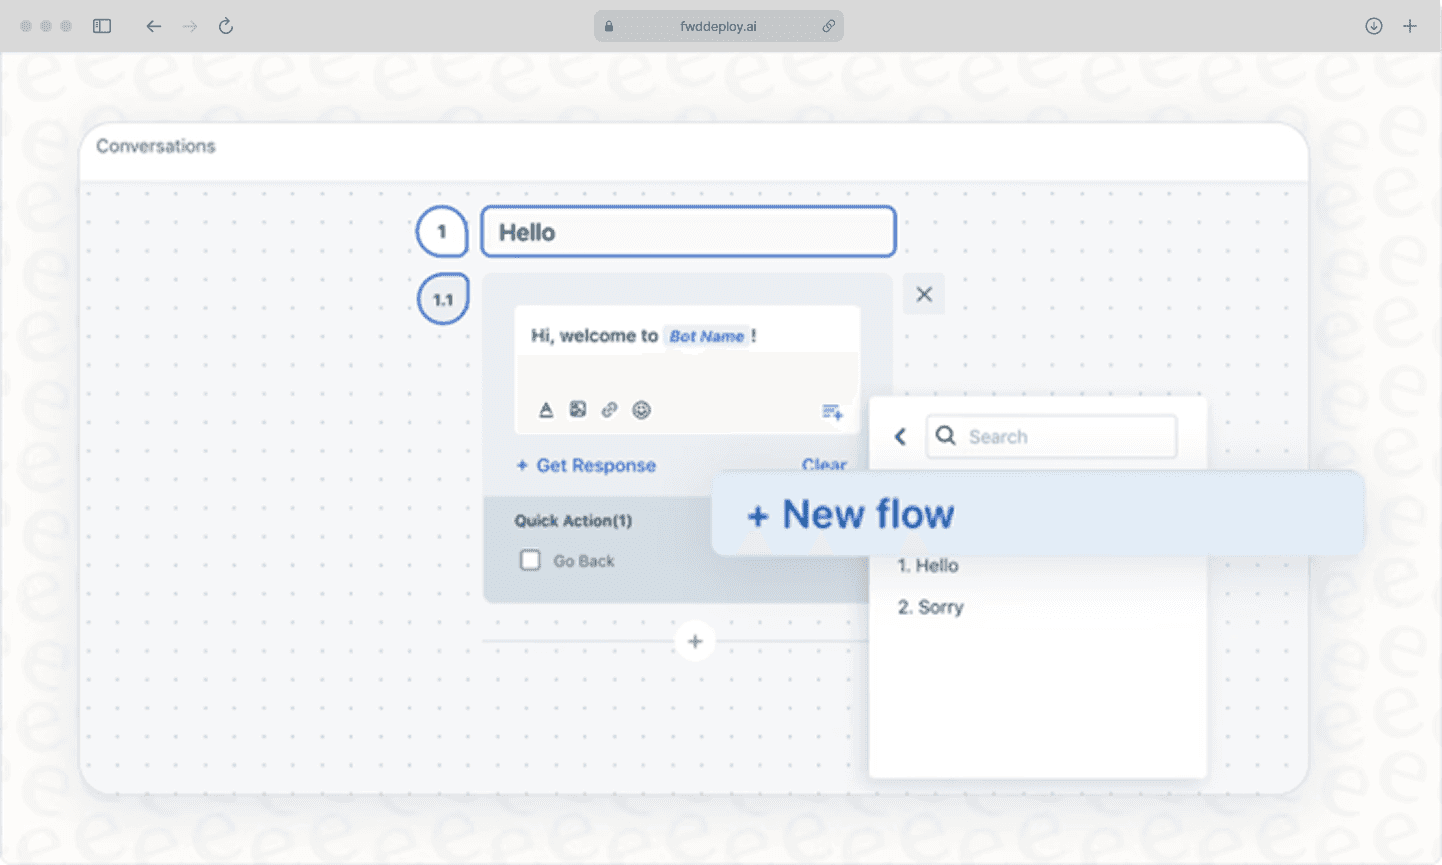This screenshot has width=1442, height=865.
Task: Click the Bot Name variable tag
Action: click(706, 336)
